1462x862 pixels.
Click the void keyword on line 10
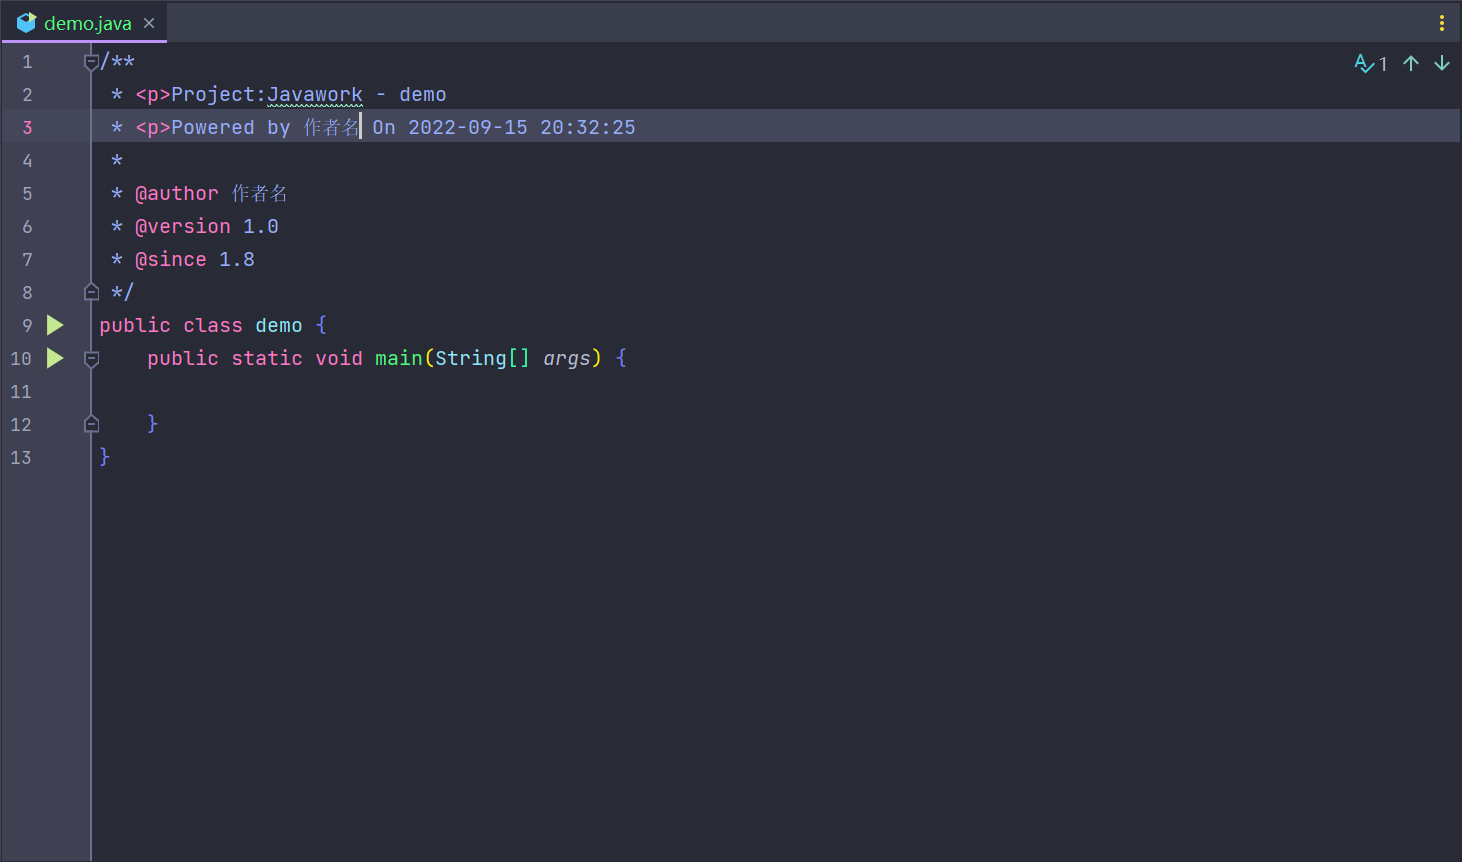click(339, 359)
